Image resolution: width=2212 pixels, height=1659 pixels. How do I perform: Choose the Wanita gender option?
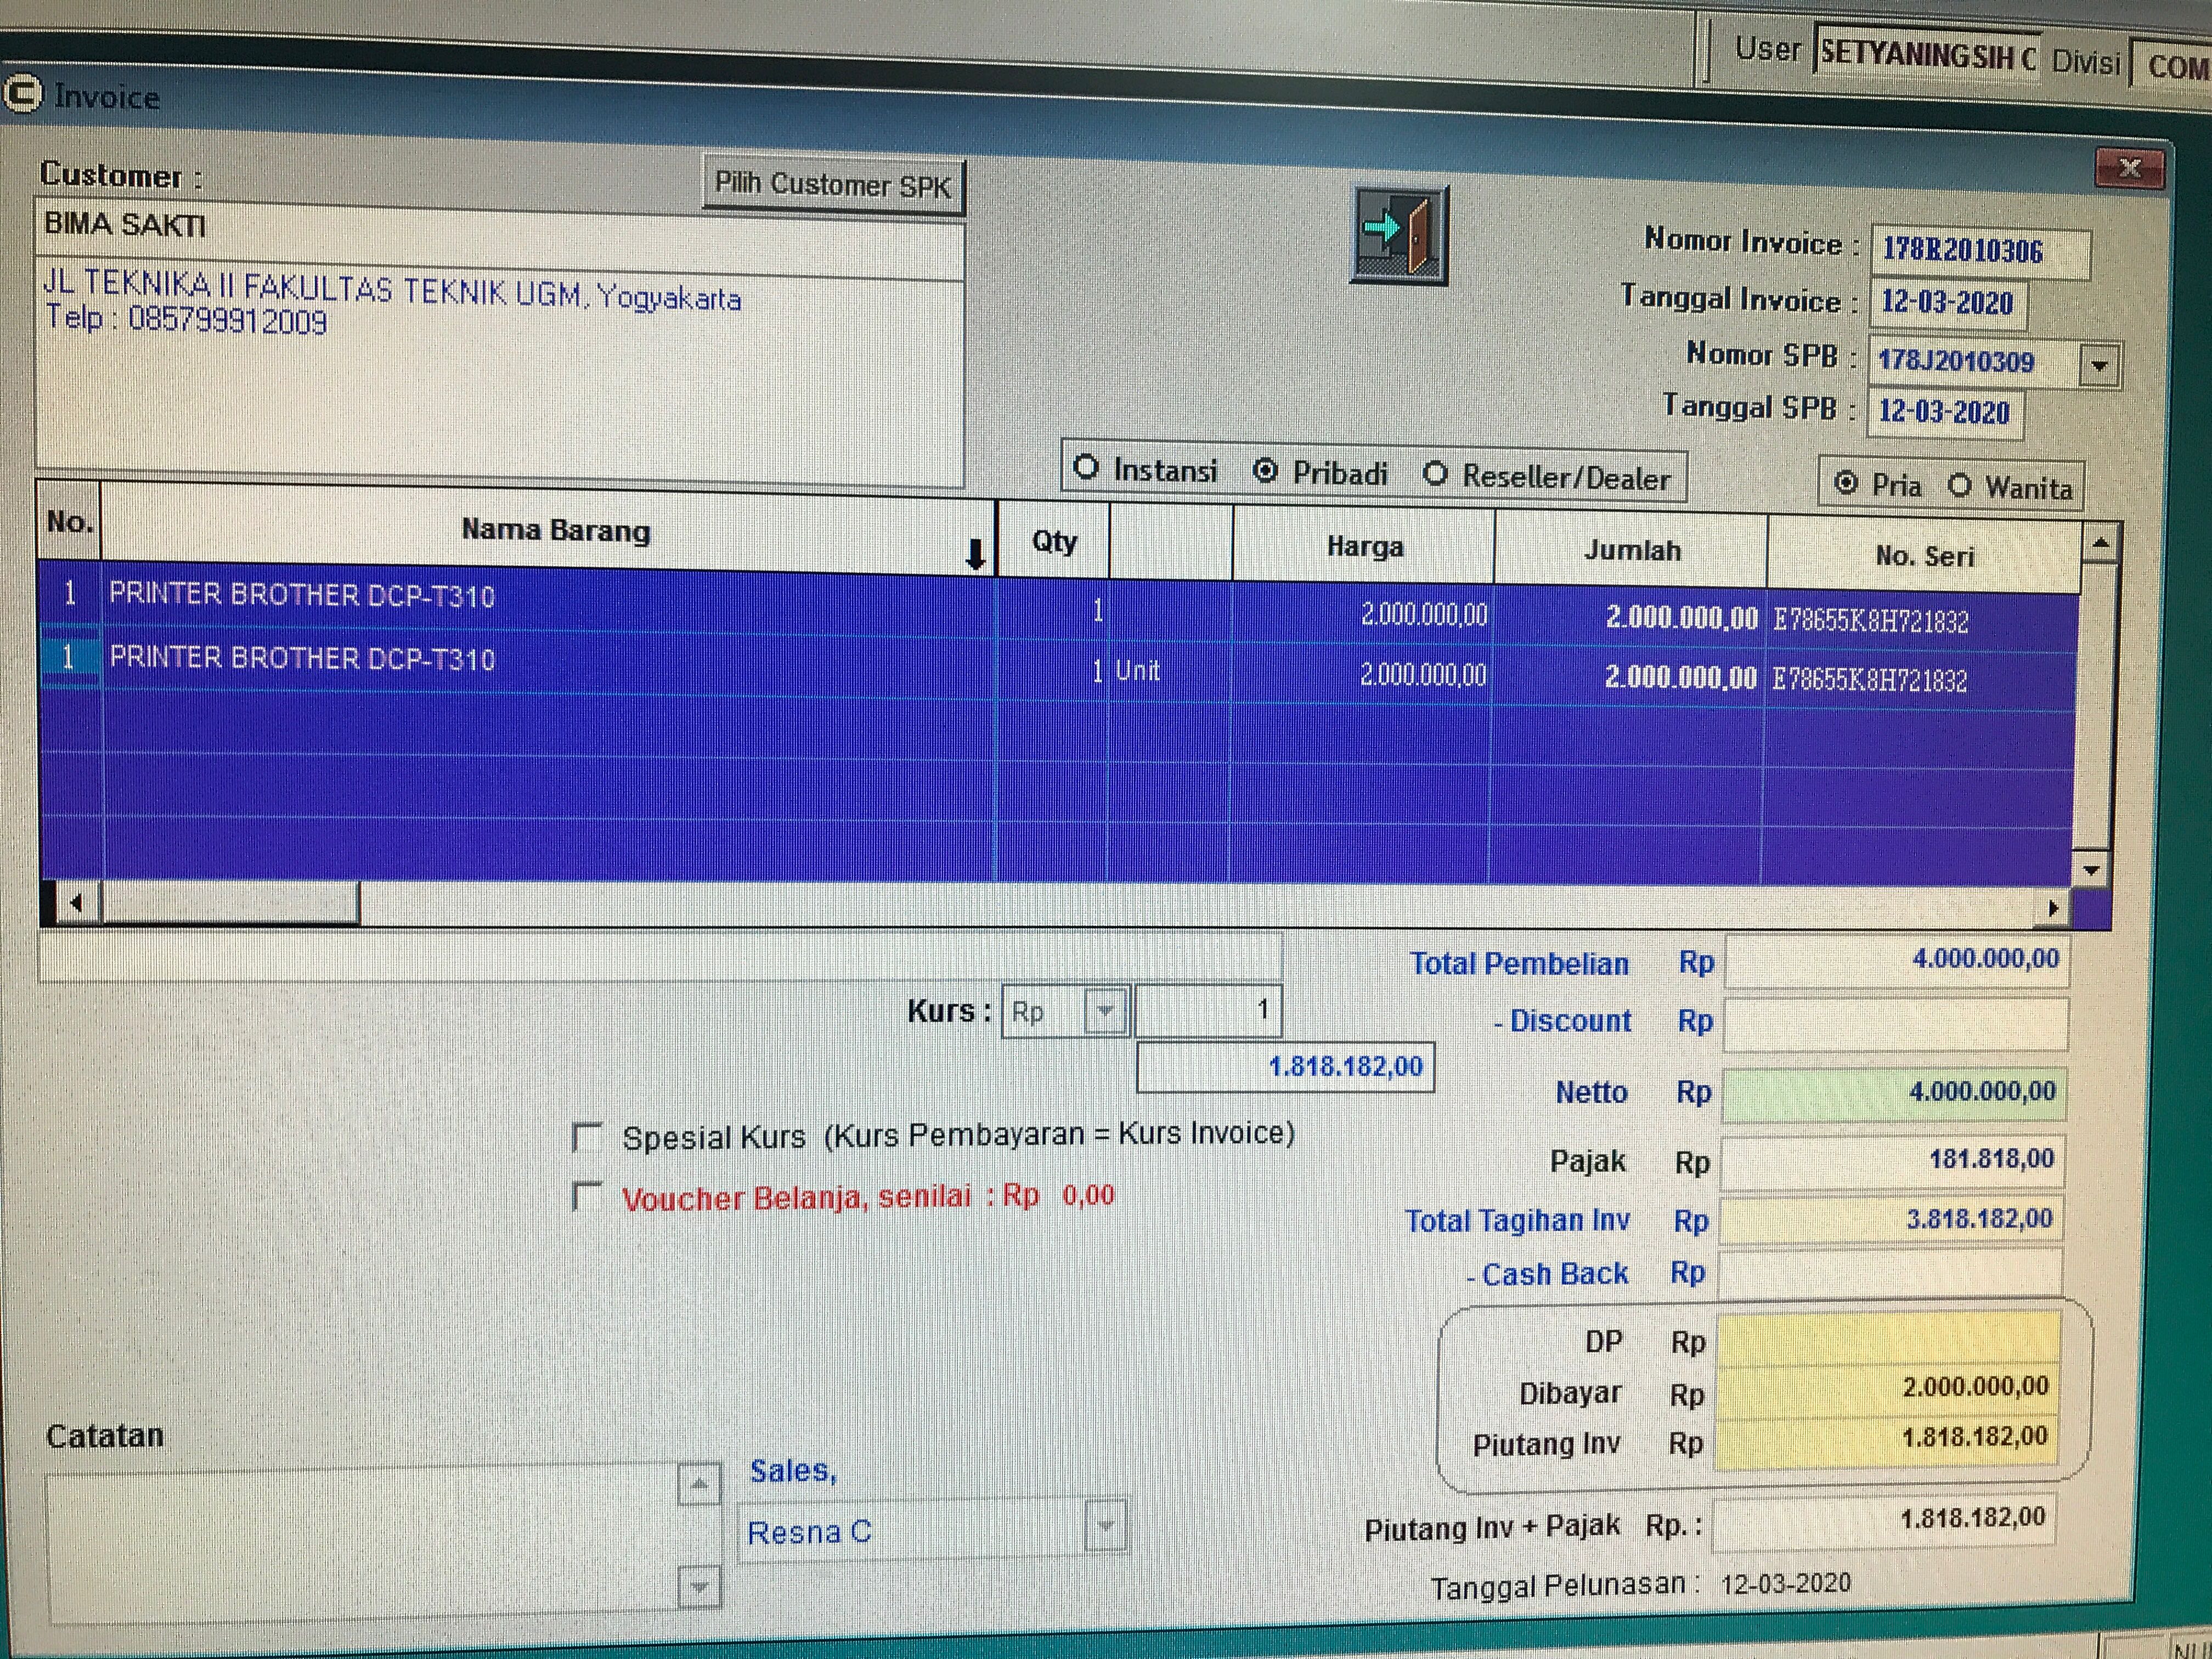[x=1959, y=486]
